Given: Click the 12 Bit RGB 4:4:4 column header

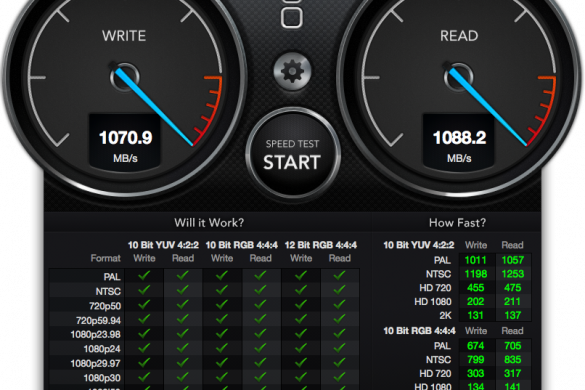Looking at the screenshot, I should click(320, 245).
